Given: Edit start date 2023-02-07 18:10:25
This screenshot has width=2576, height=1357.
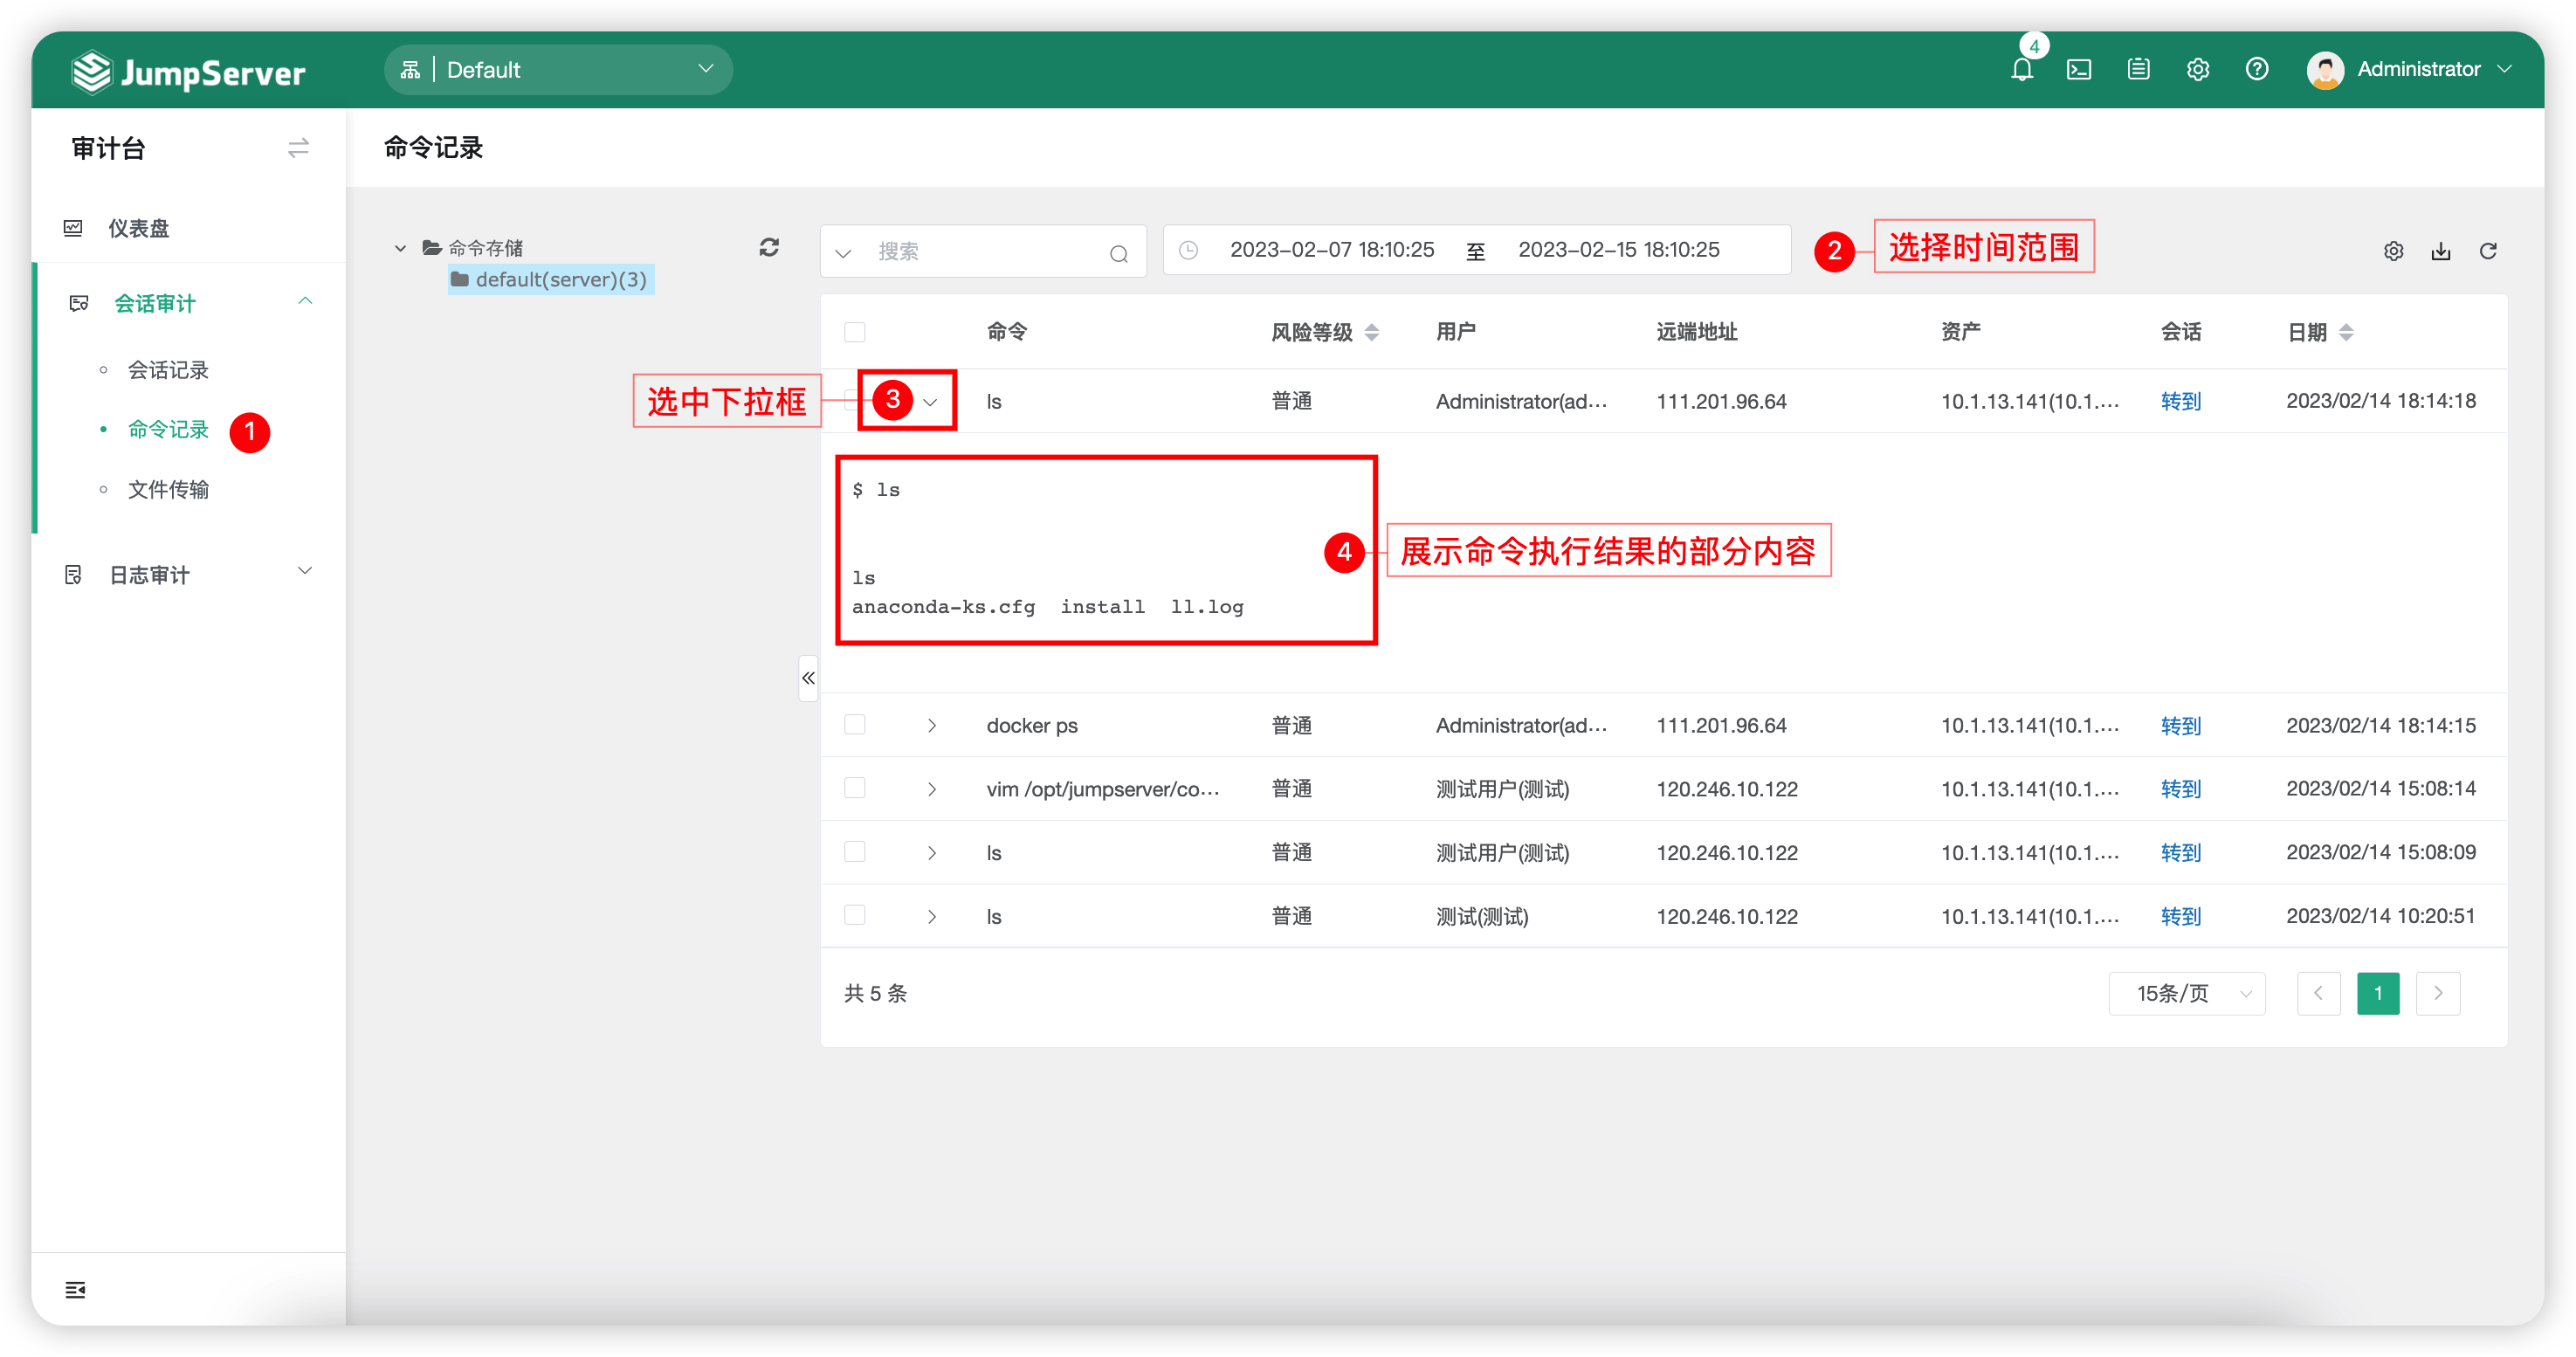Looking at the screenshot, I should pos(1332,250).
